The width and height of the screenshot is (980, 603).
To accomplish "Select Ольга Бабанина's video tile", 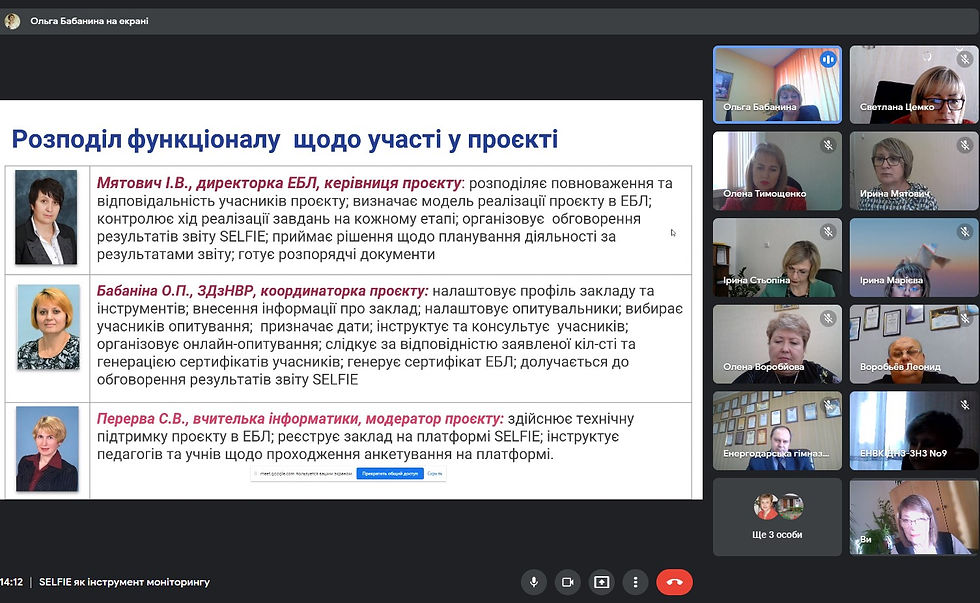I will 778,84.
